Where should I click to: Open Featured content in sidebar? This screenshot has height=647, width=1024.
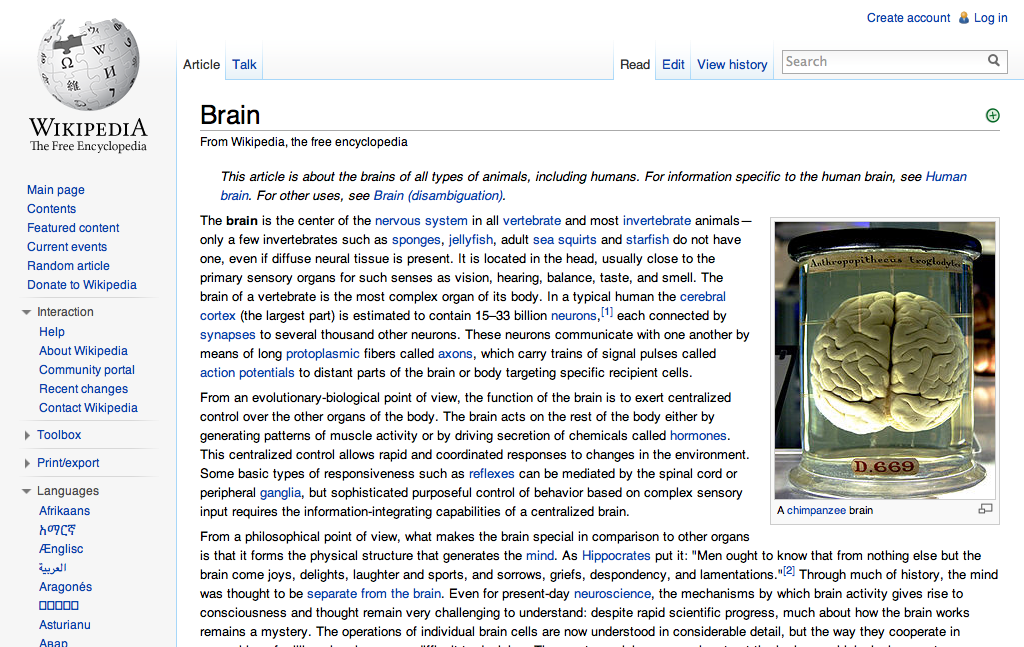click(x=73, y=228)
